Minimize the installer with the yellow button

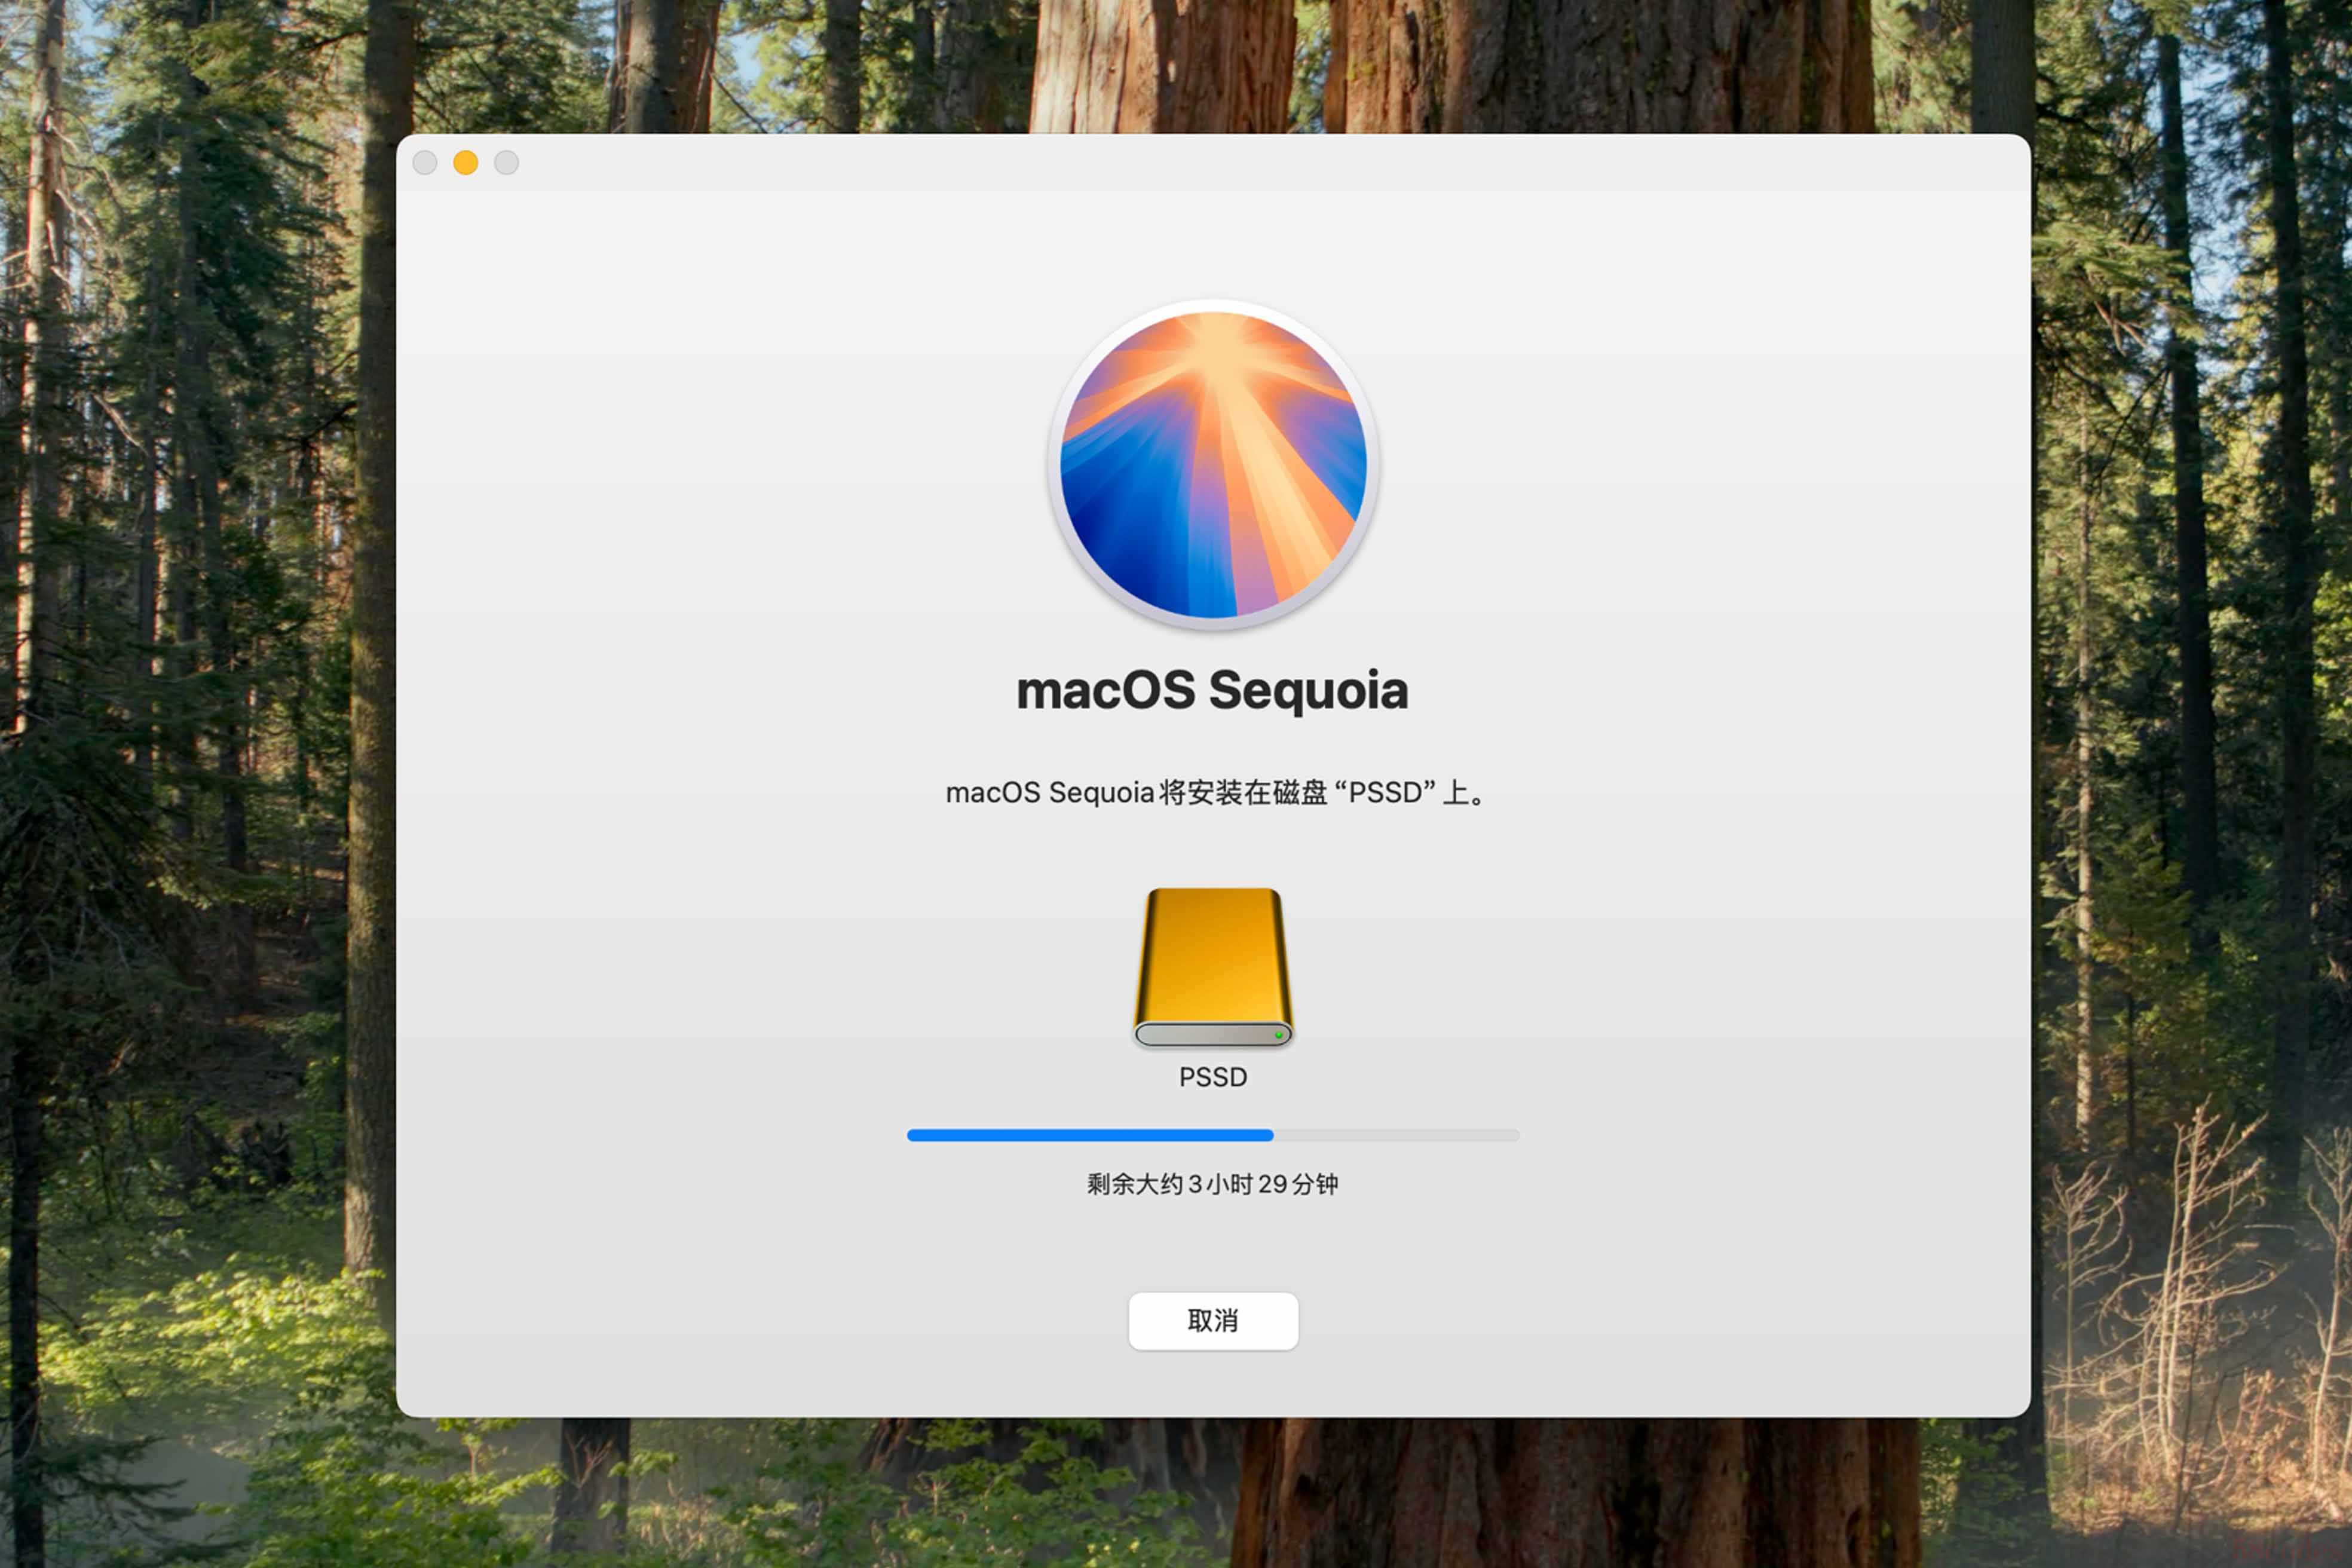point(465,163)
